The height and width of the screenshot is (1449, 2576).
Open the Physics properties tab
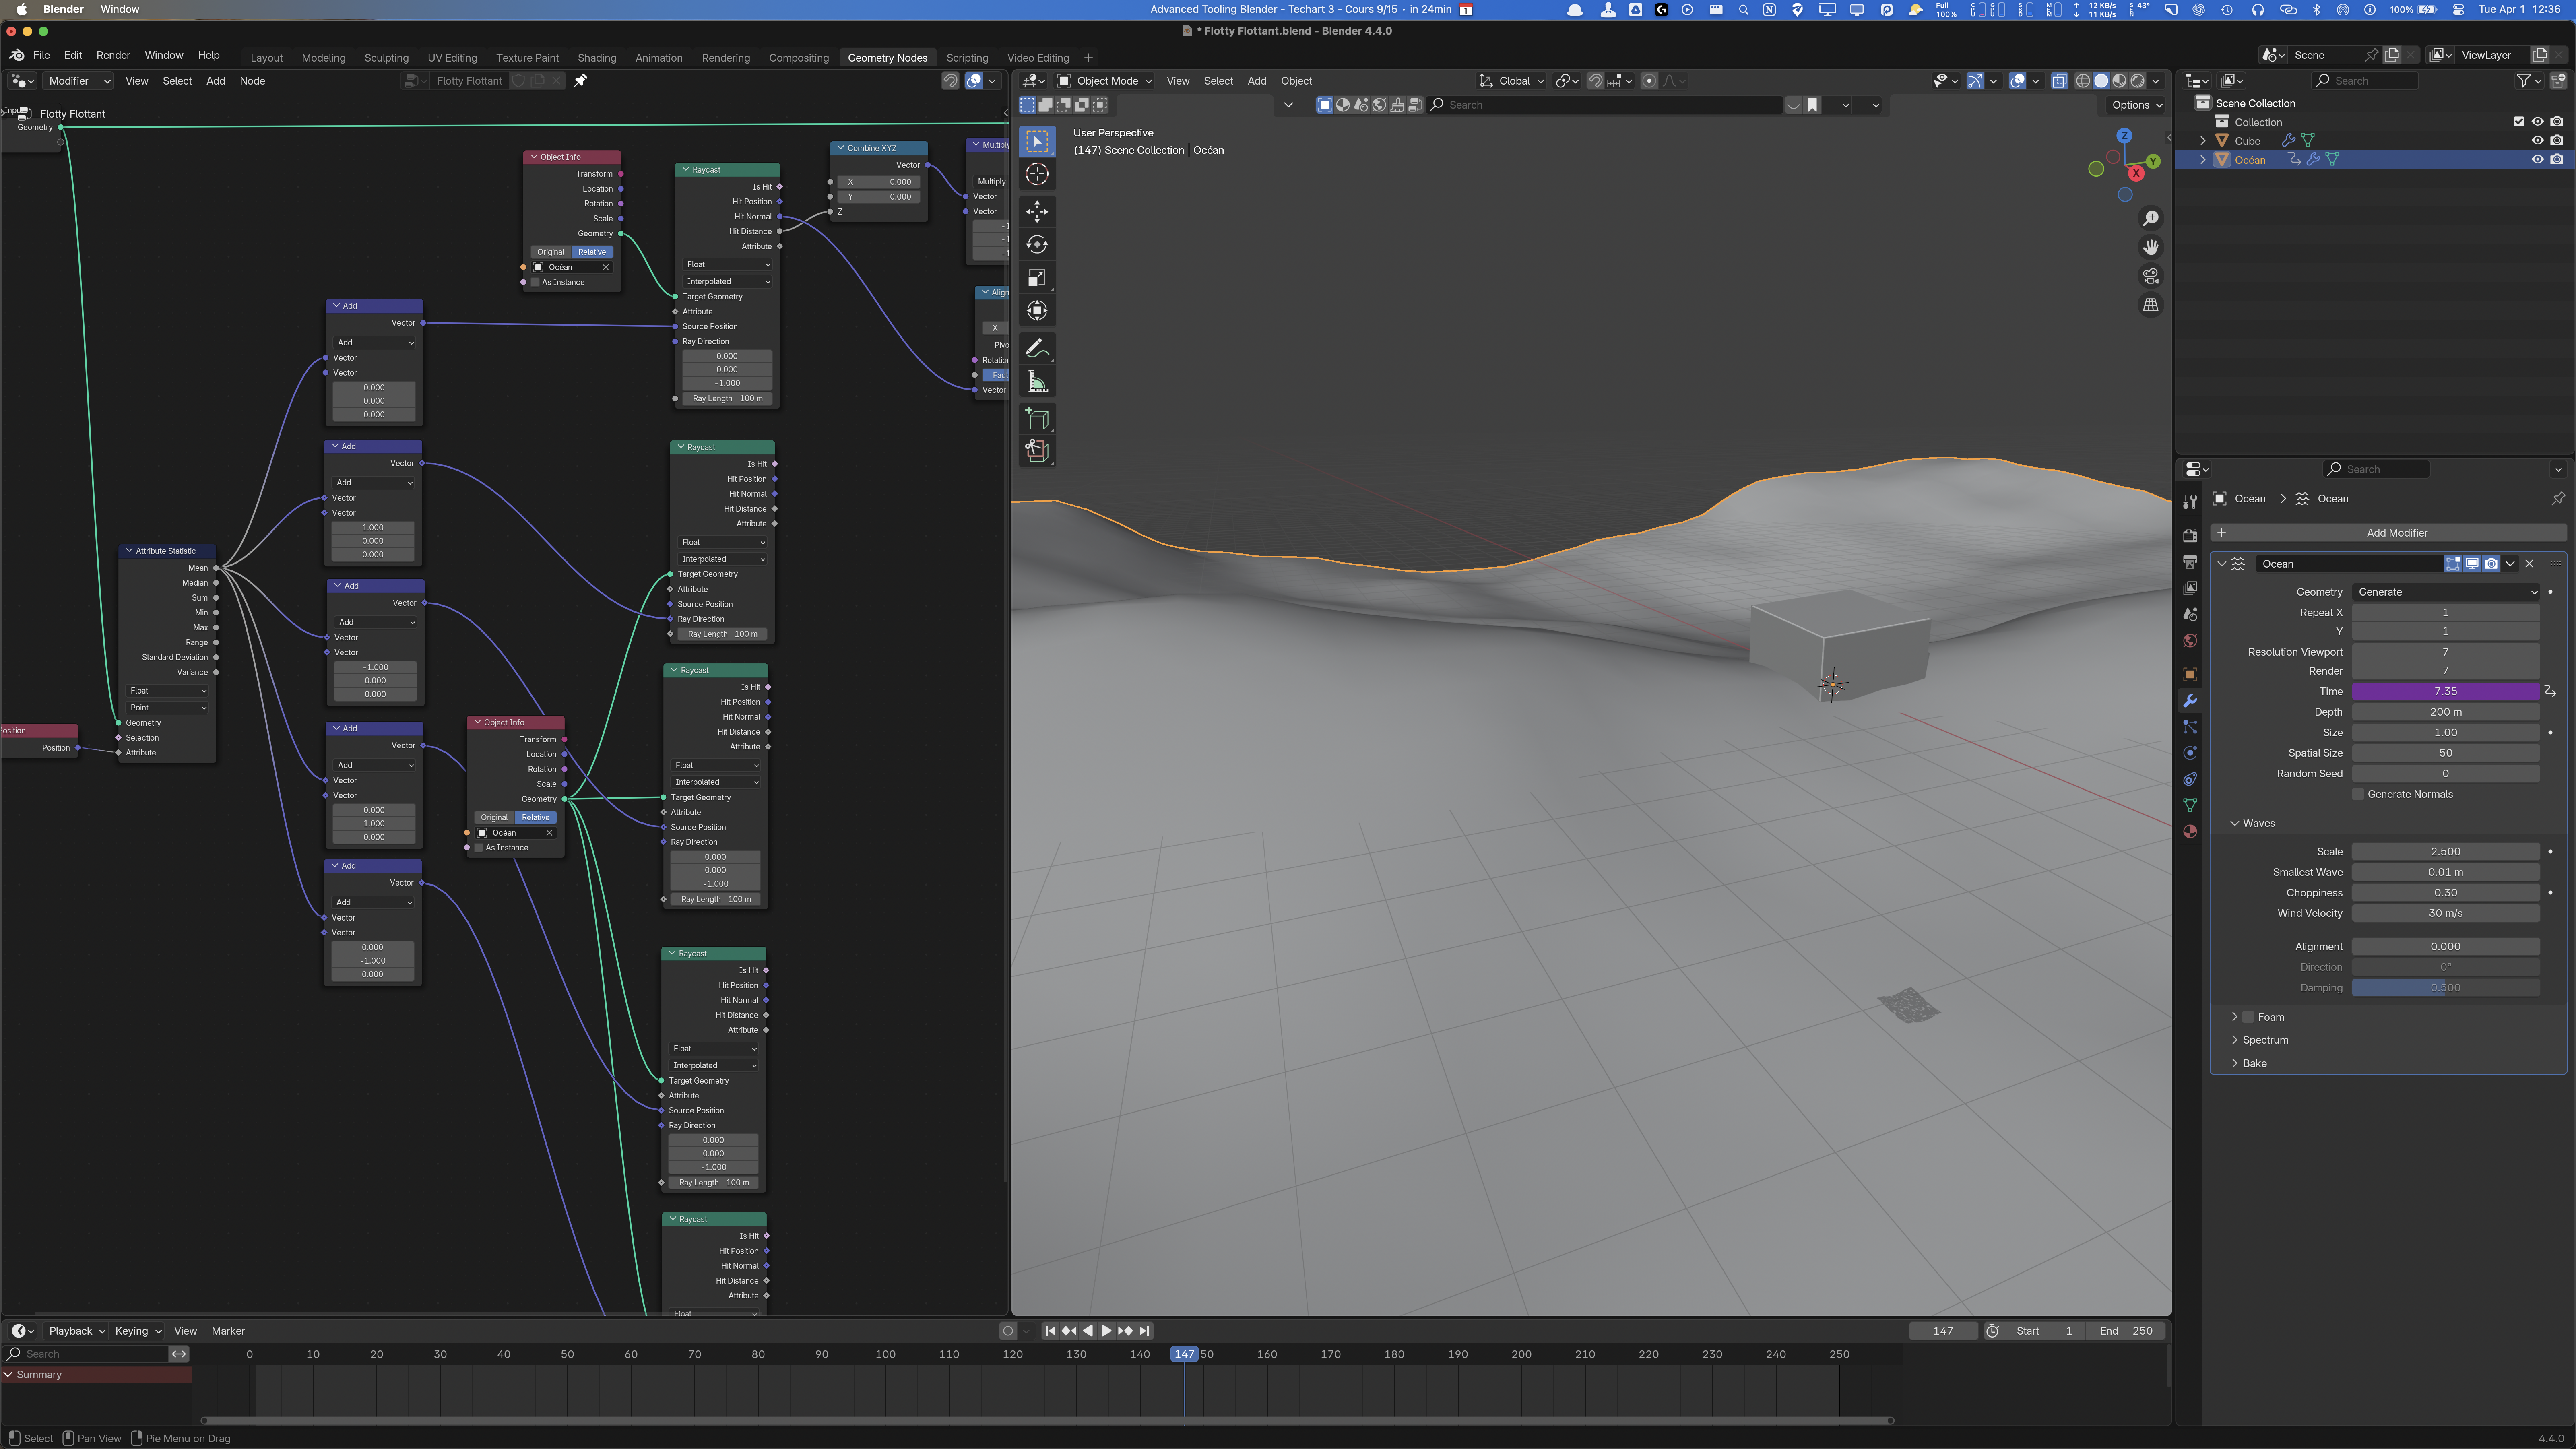2190,753
